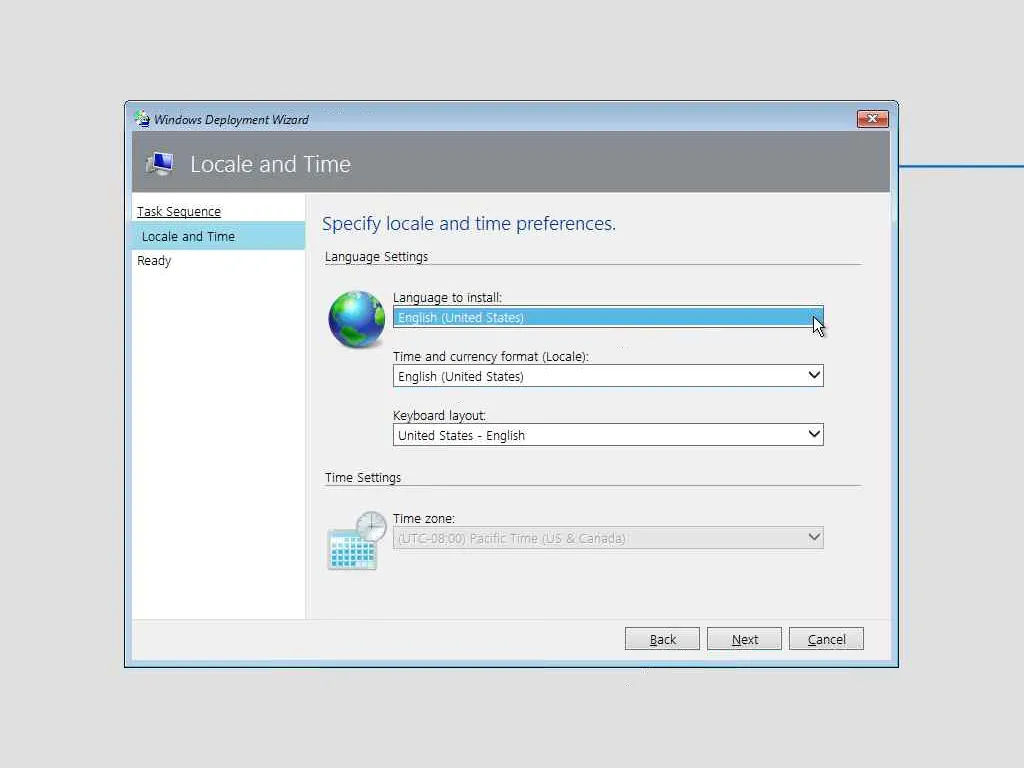Click the Language to install label
The width and height of the screenshot is (1024, 768).
[x=447, y=297]
